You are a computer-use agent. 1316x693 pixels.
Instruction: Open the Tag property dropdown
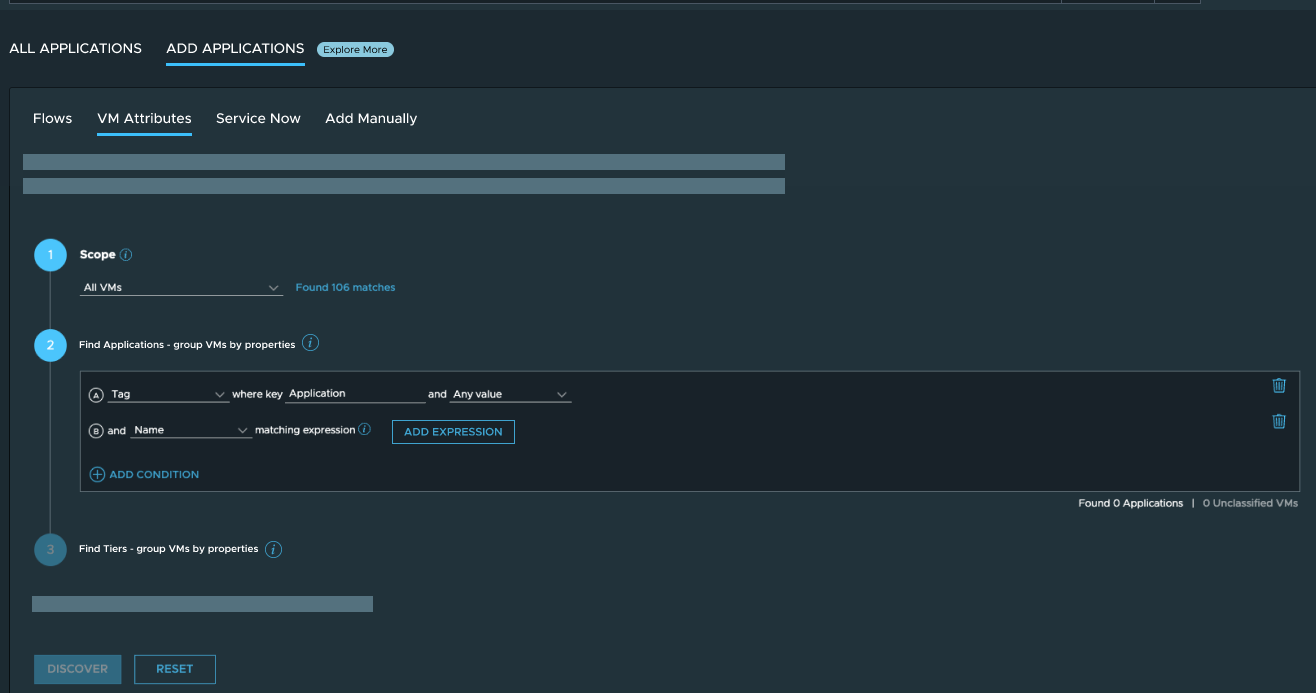click(169, 395)
